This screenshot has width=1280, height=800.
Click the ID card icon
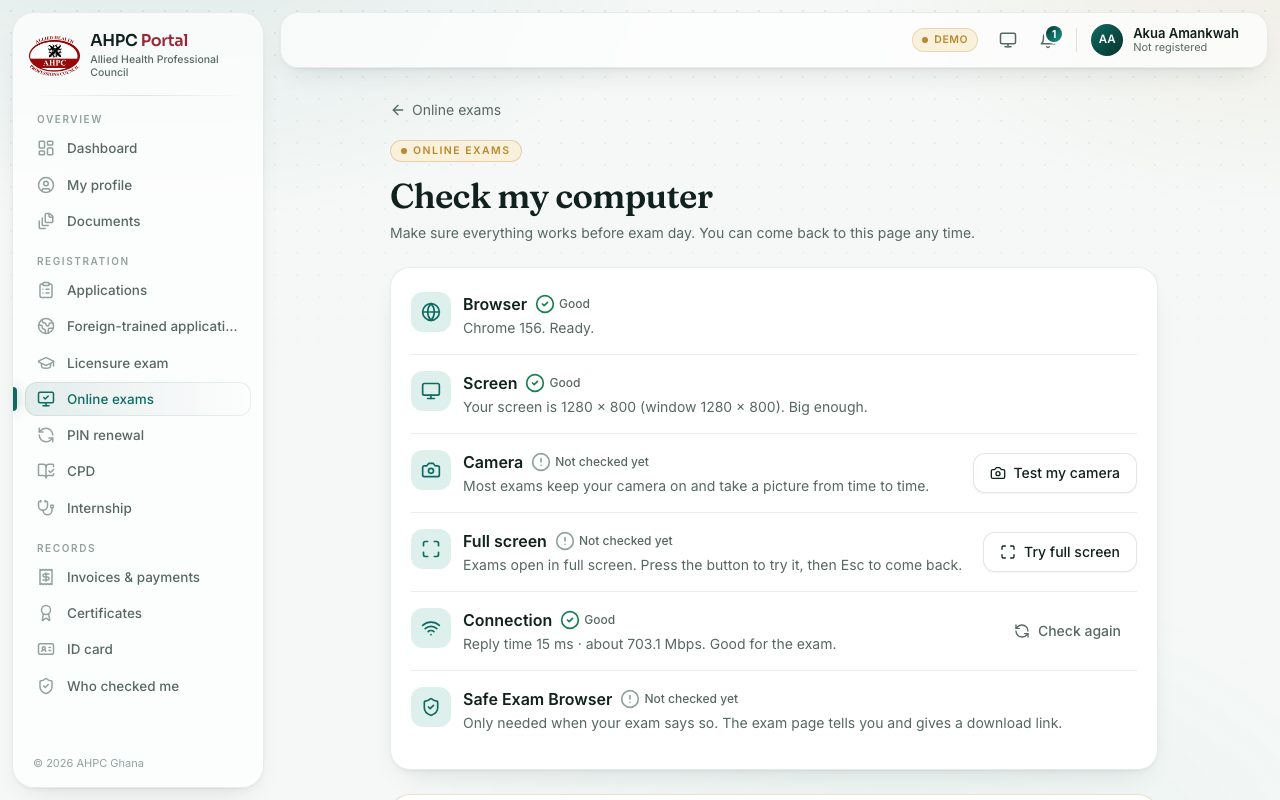click(46, 649)
